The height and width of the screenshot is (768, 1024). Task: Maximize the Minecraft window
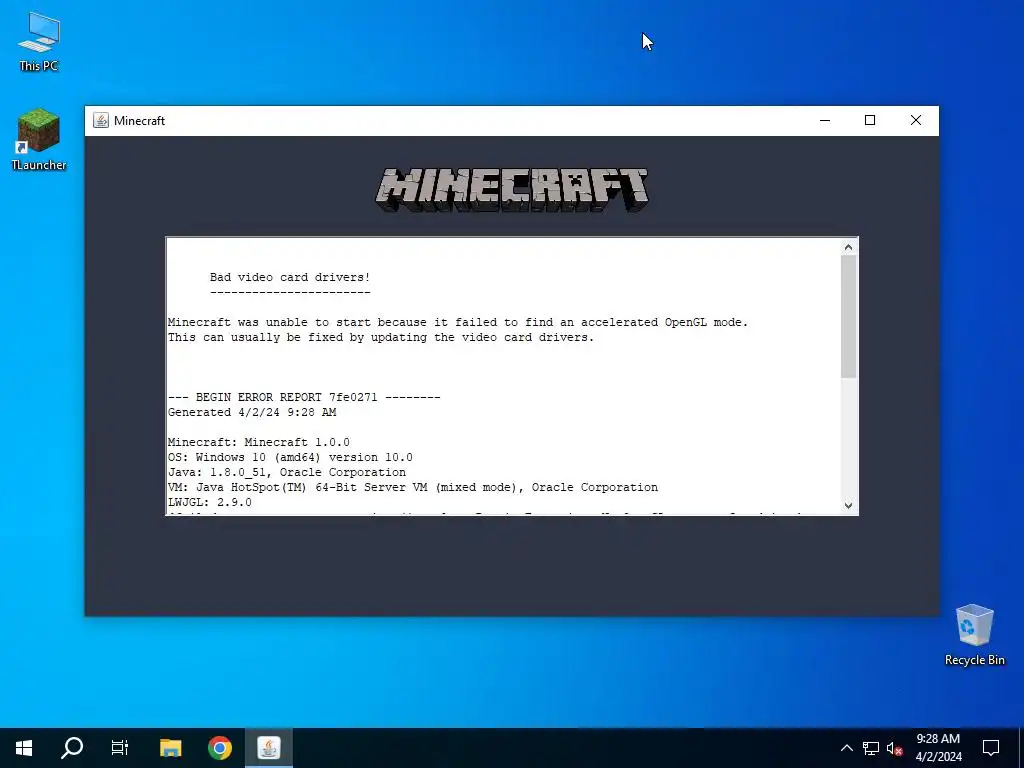pos(870,120)
